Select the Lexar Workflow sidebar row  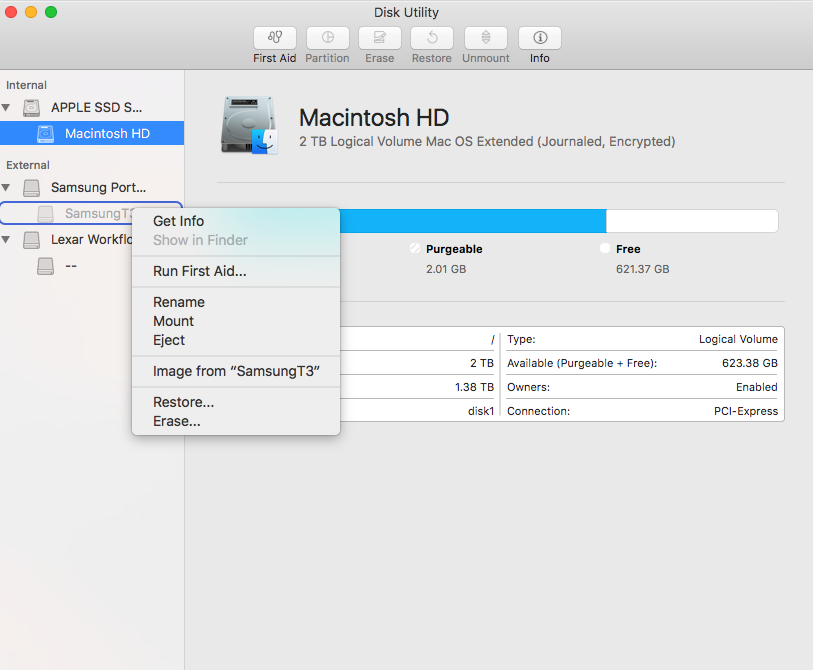pyautogui.click(x=66, y=240)
